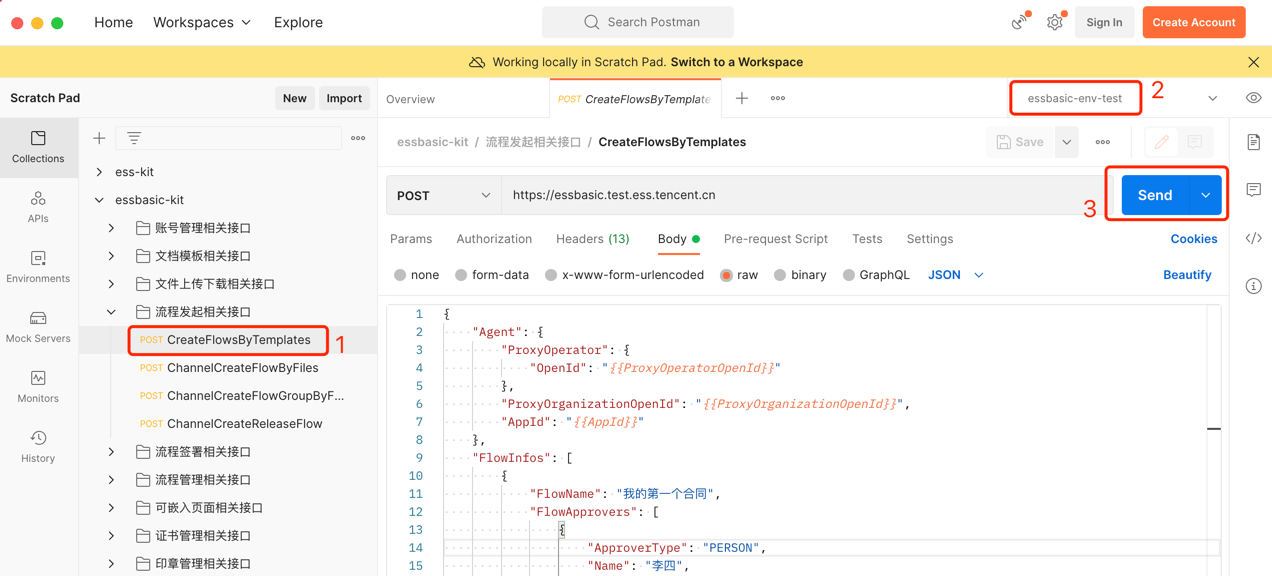1272x576 pixels.
Task: Open the Mock Servers sidebar panel
Action: [x=38, y=327]
